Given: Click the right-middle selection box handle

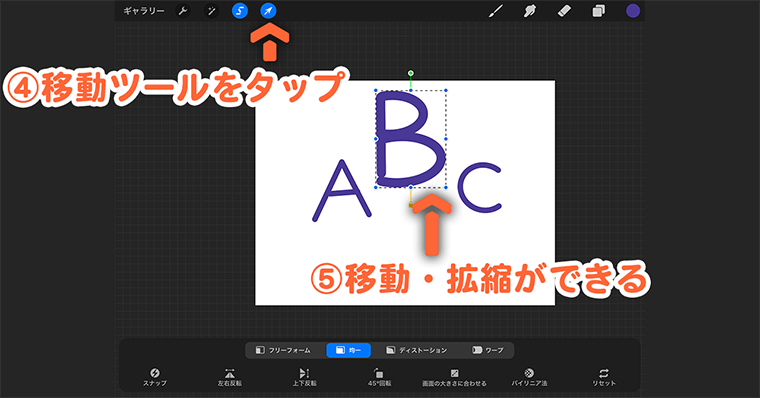Looking at the screenshot, I should pyautogui.click(x=446, y=139).
